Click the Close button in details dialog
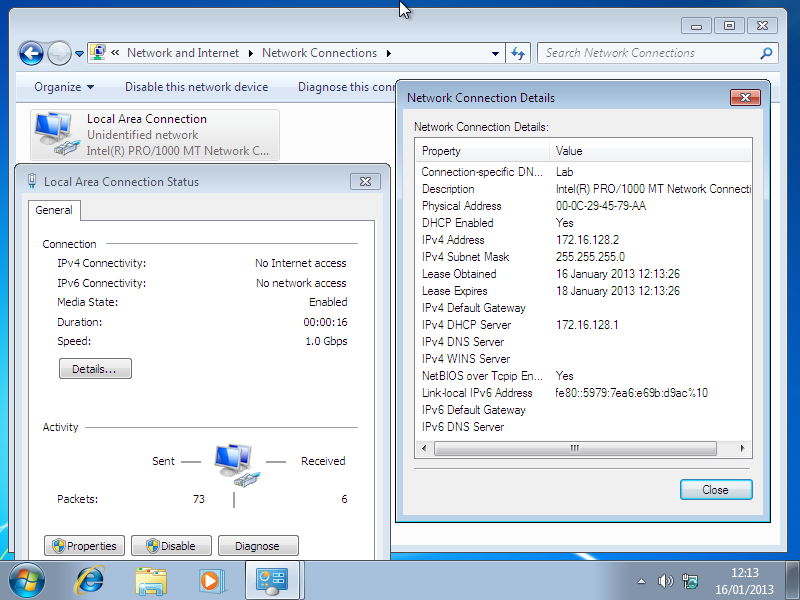The image size is (800, 600). click(x=715, y=490)
